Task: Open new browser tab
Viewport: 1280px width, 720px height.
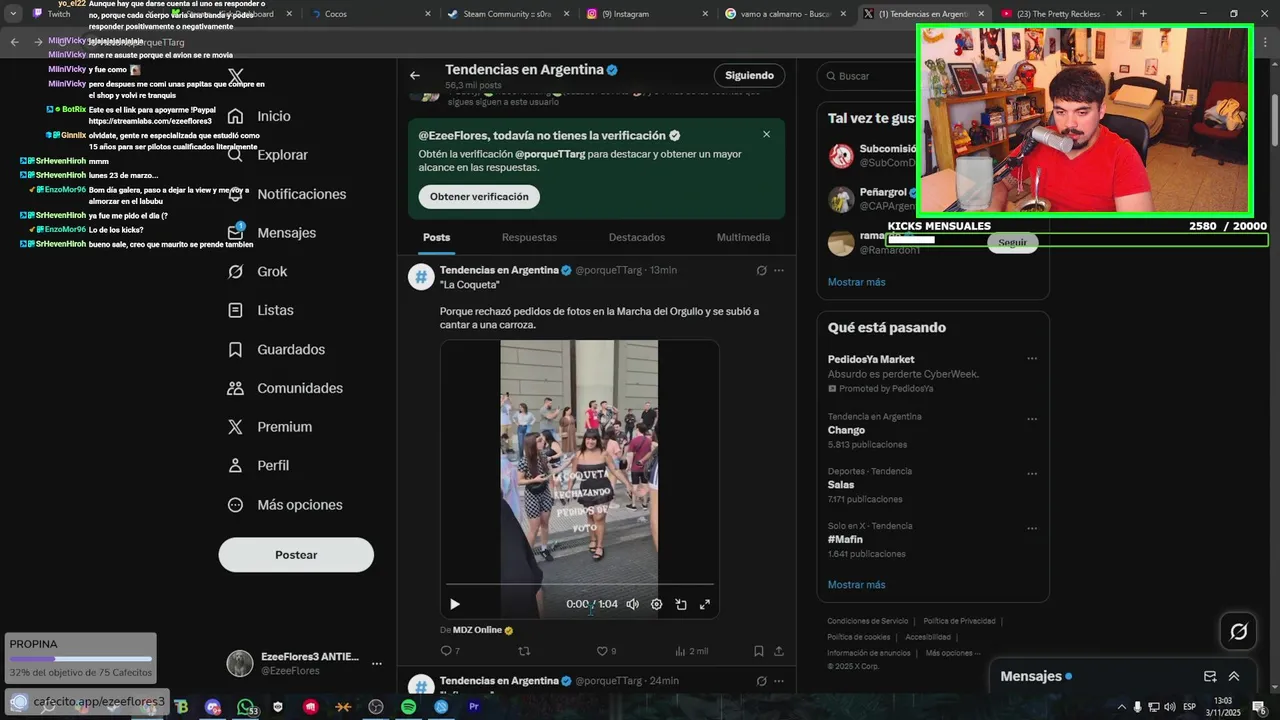Action: click(x=1142, y=14)
